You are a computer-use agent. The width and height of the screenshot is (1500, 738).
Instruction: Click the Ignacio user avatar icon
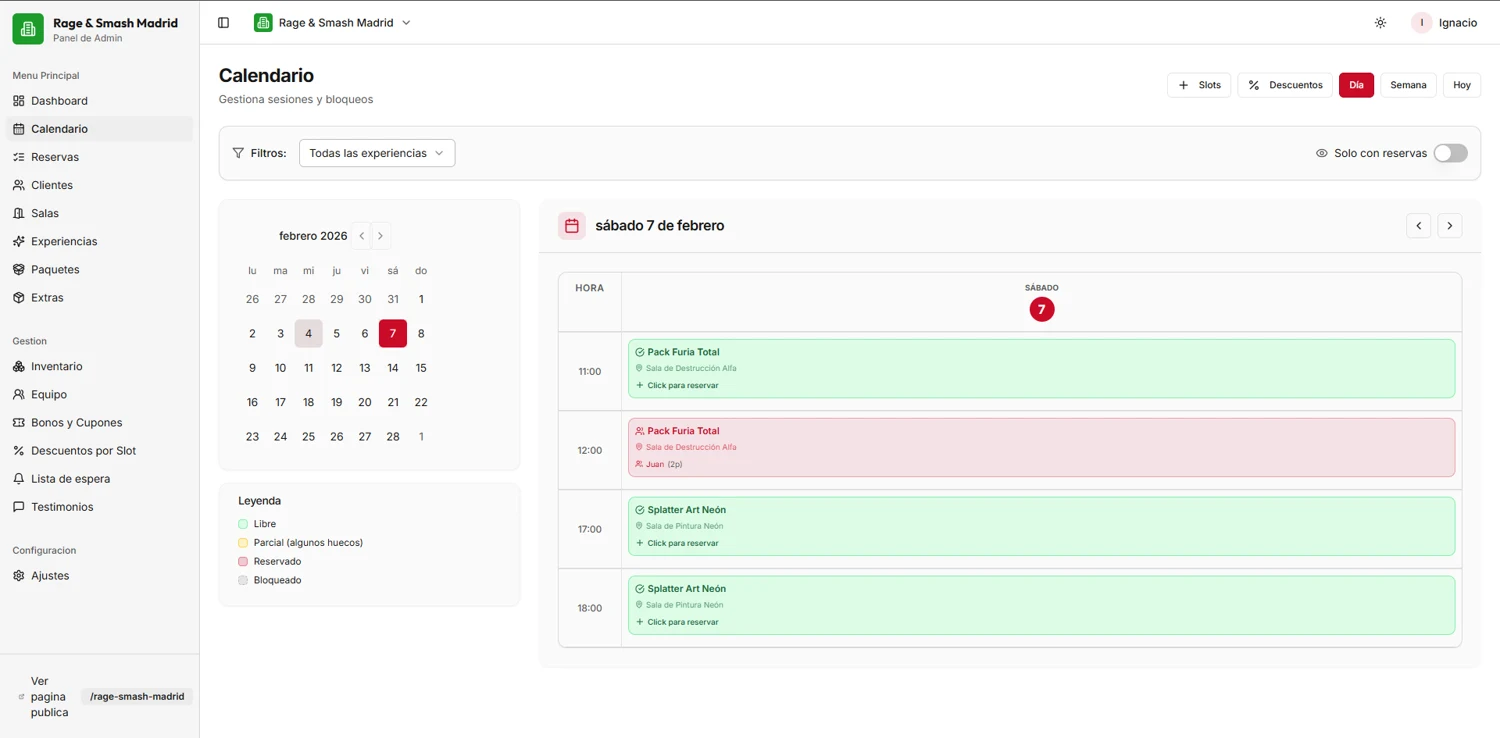[1422, 23]
